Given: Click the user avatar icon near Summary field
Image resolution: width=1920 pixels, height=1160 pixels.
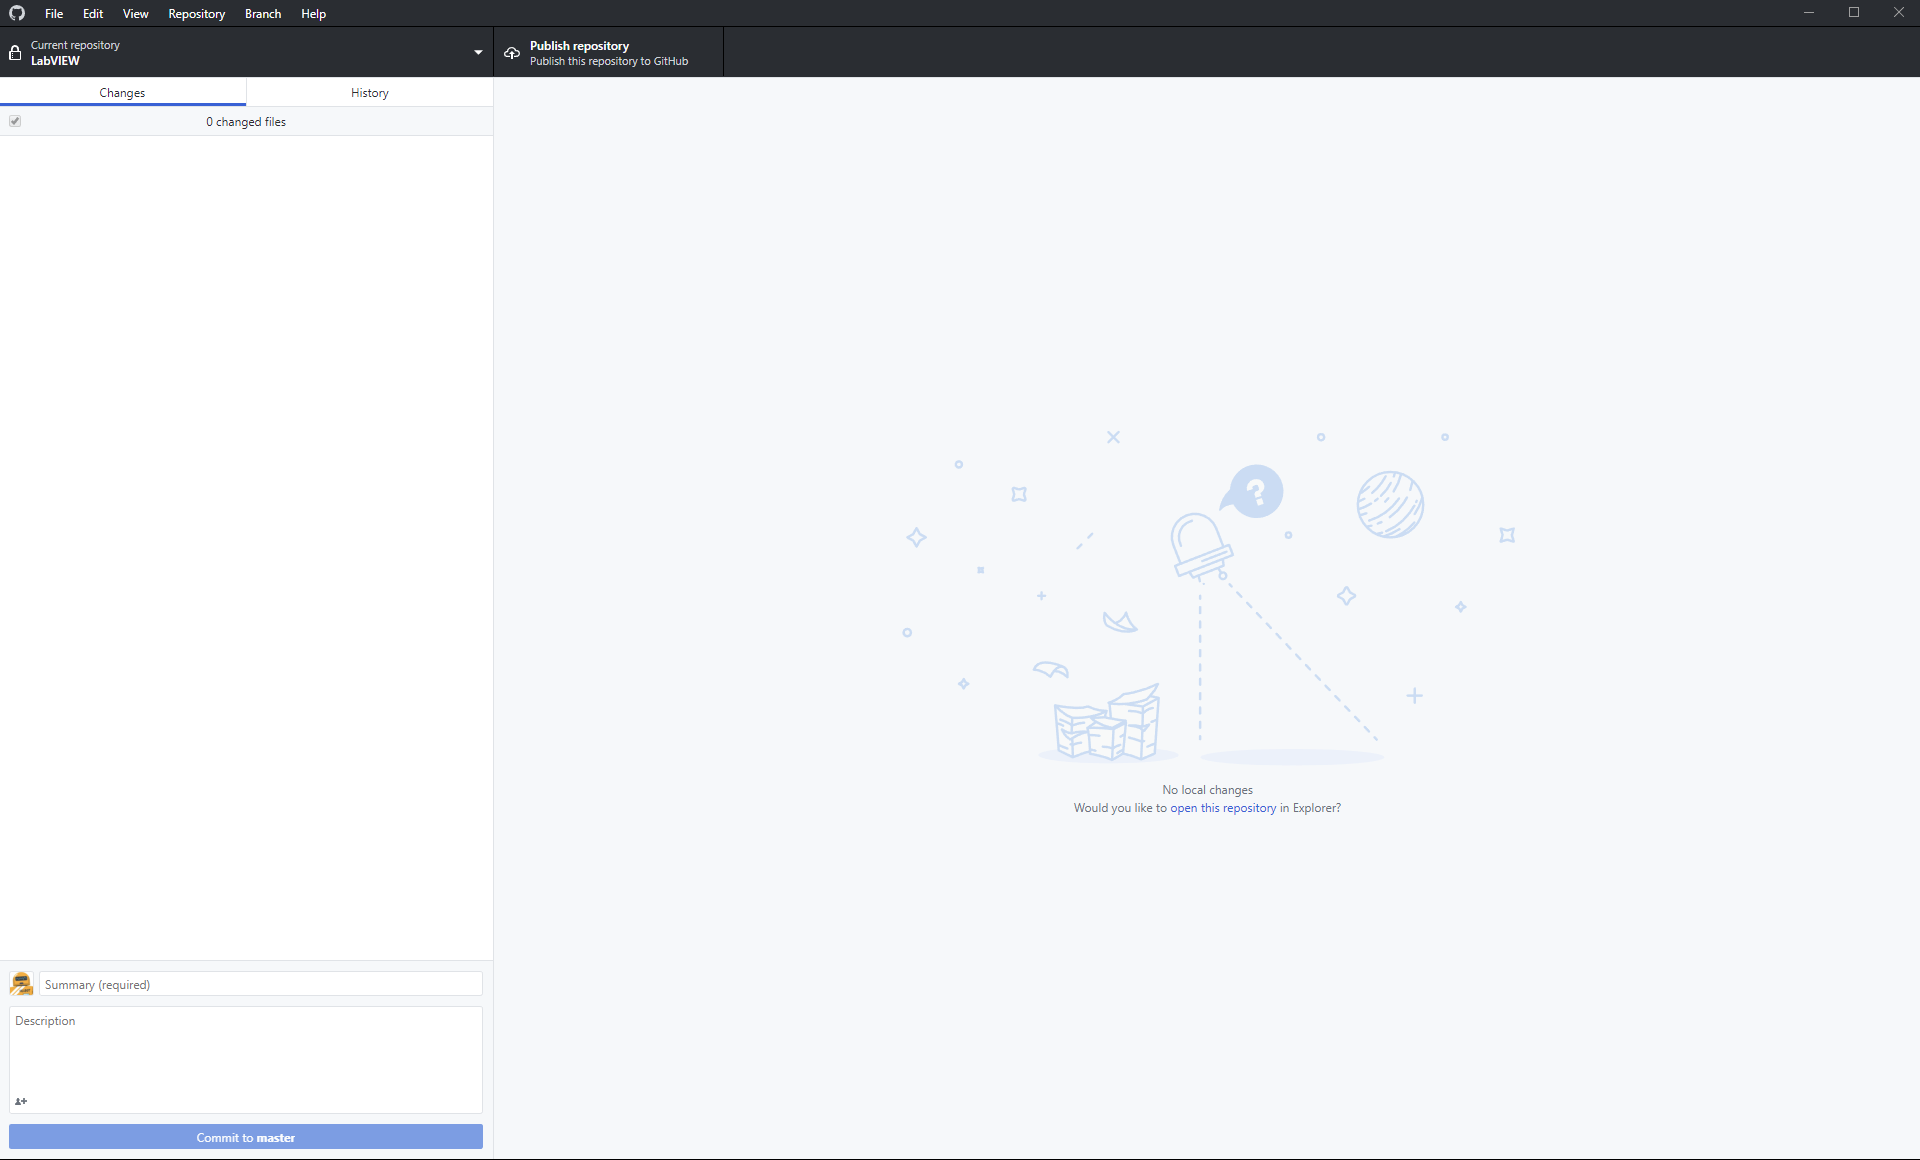Looking at the screenshot, I should click(x=22, y=983).
